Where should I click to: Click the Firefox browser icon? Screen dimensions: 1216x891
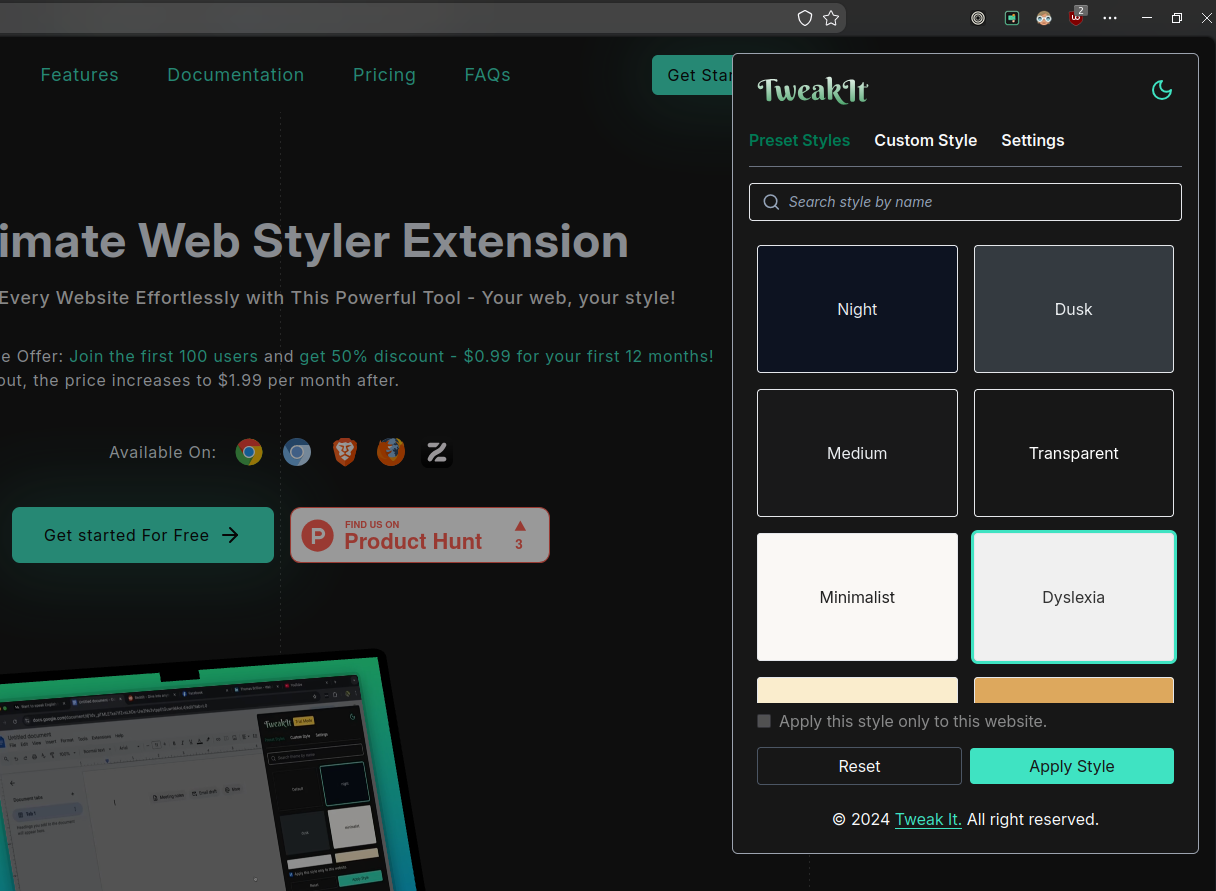coord(391,453)
